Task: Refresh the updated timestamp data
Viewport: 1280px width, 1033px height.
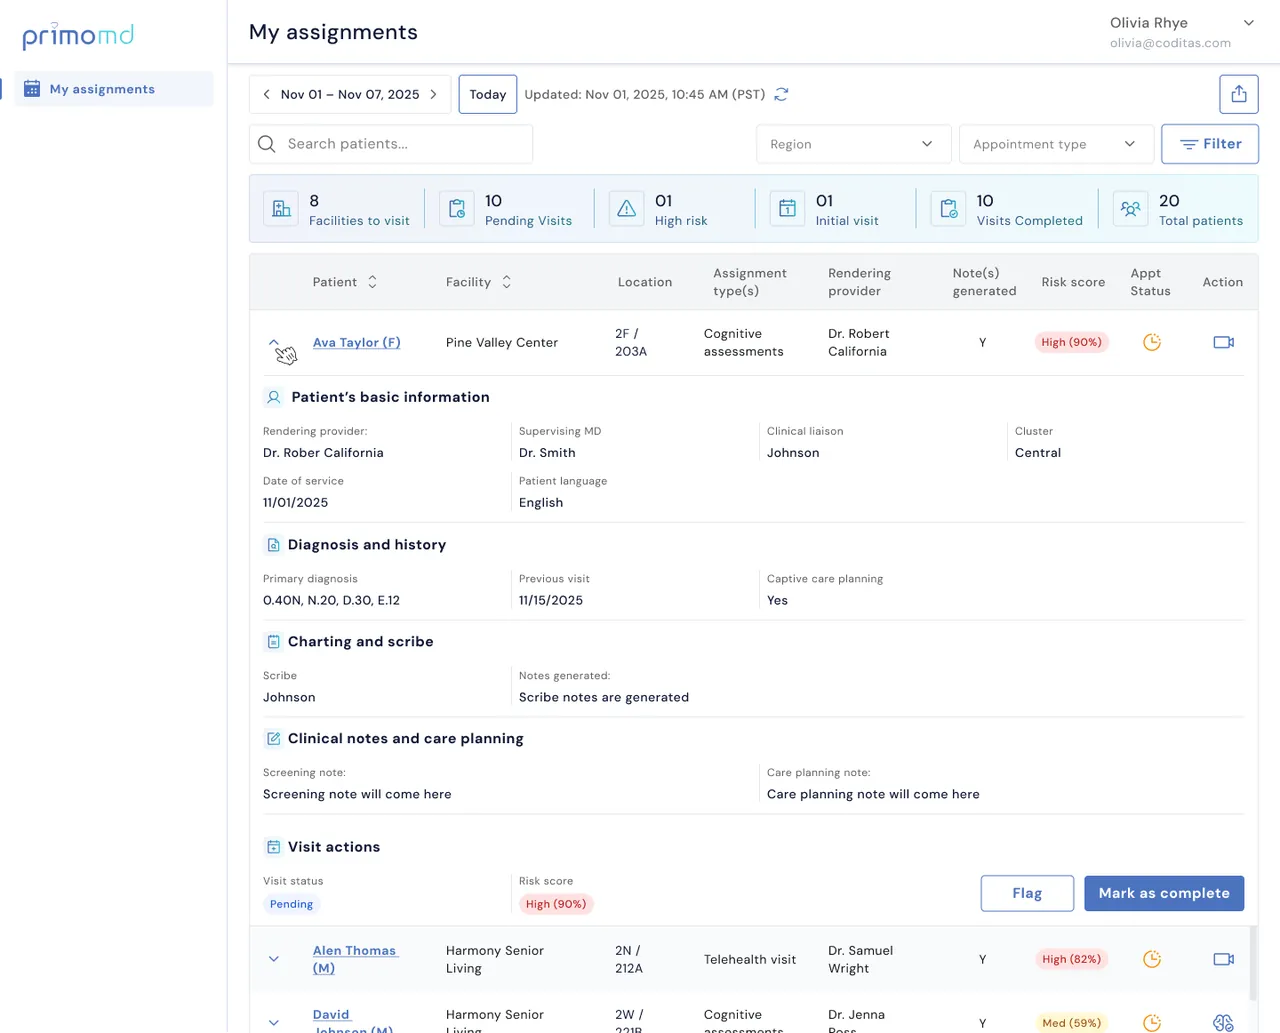Action: point(782,94)
